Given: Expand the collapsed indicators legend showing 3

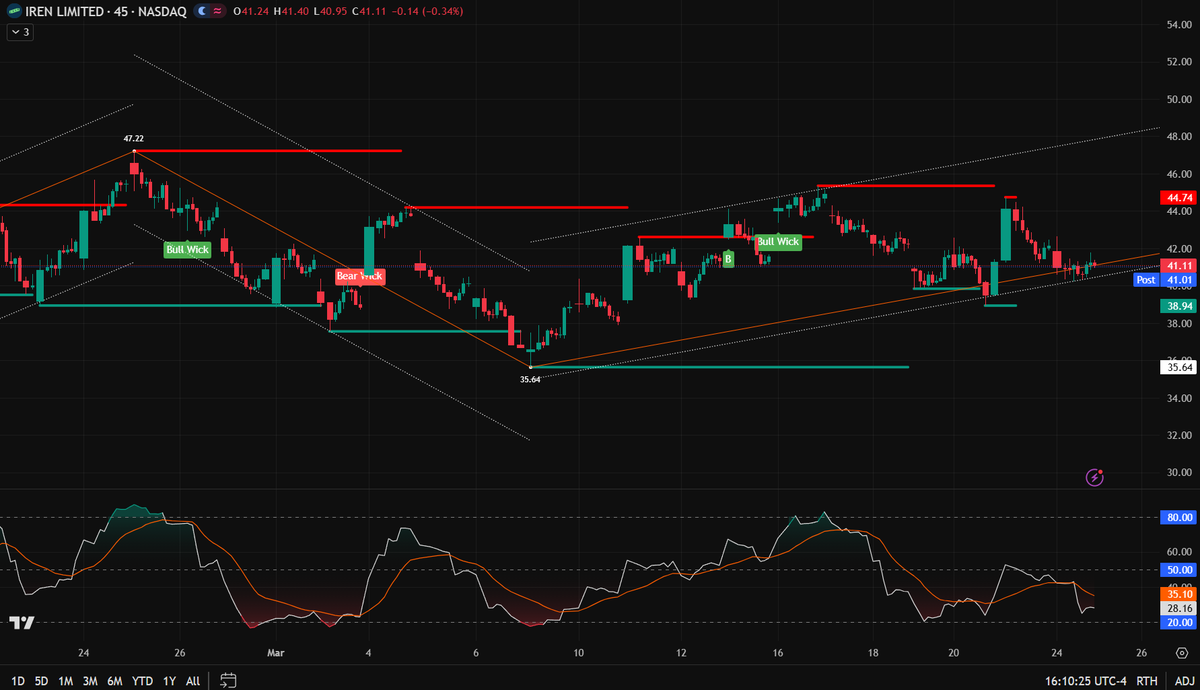Looking at the screenshot, I should point(20,32).
